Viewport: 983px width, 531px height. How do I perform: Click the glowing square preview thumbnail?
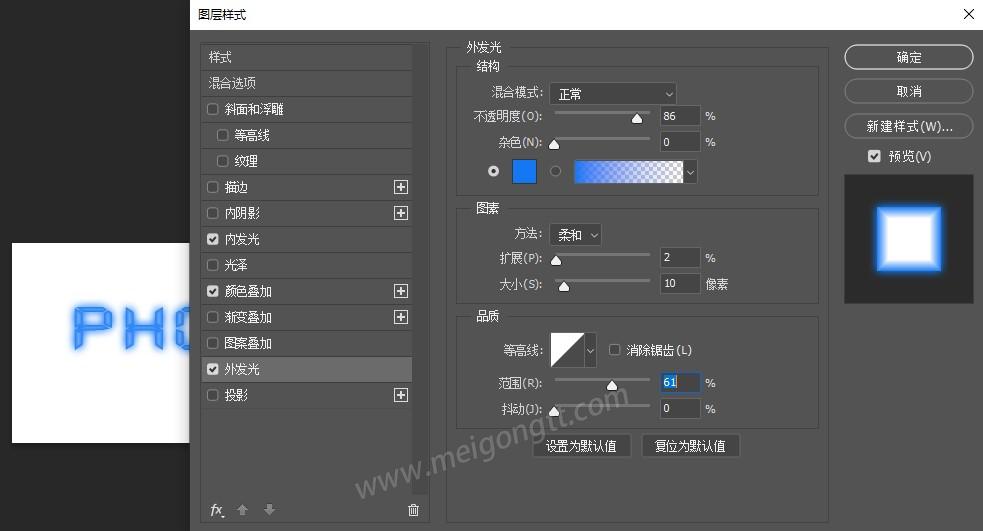click(x=908, y=239)
